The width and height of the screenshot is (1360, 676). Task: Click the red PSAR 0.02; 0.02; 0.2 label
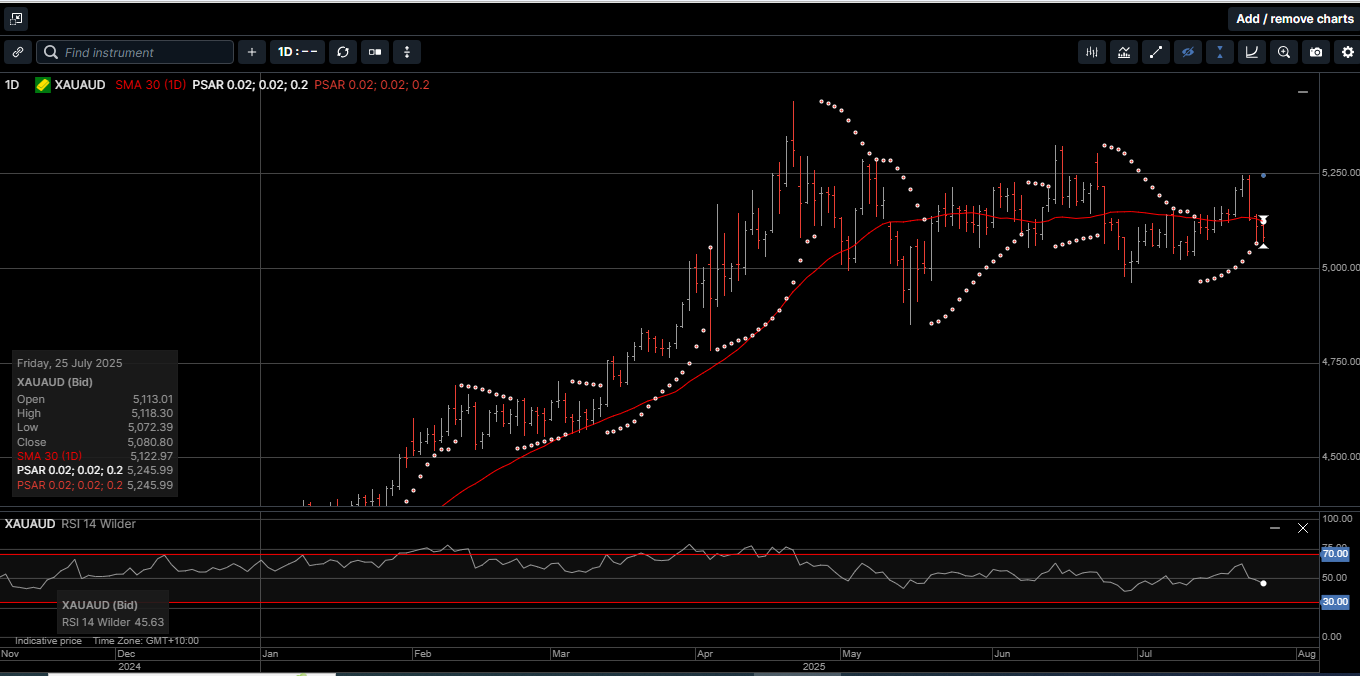point(372,85)
